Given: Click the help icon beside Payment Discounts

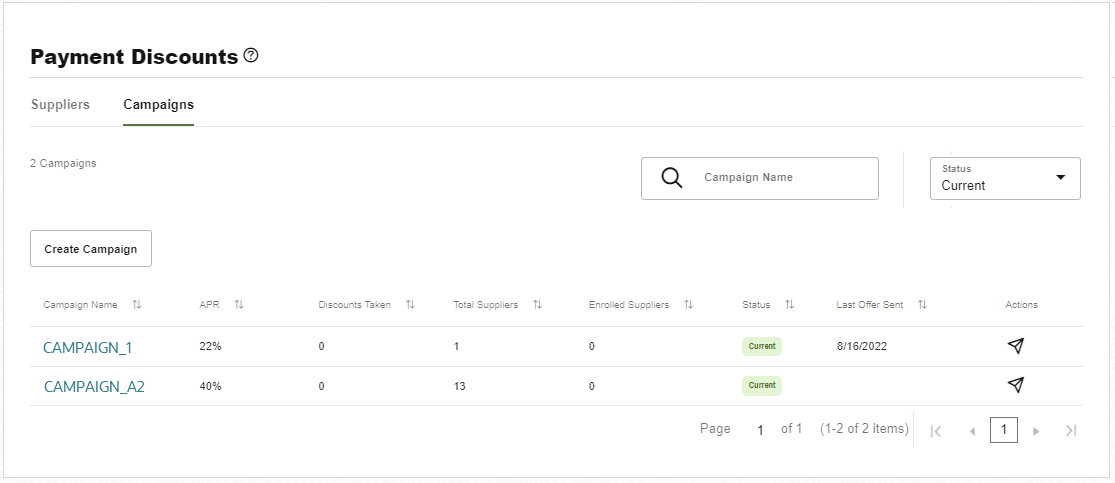Looking at the screenshot, I should [251, 56].
